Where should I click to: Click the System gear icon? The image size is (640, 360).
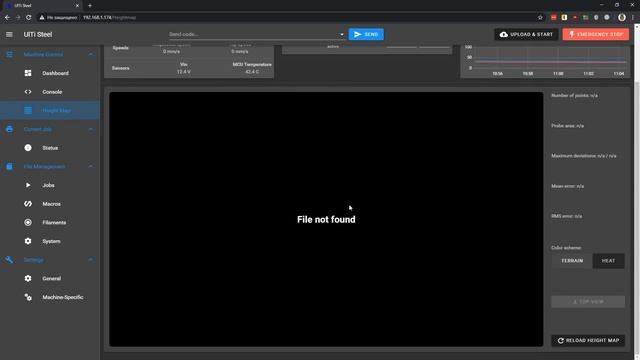(28, 241)
